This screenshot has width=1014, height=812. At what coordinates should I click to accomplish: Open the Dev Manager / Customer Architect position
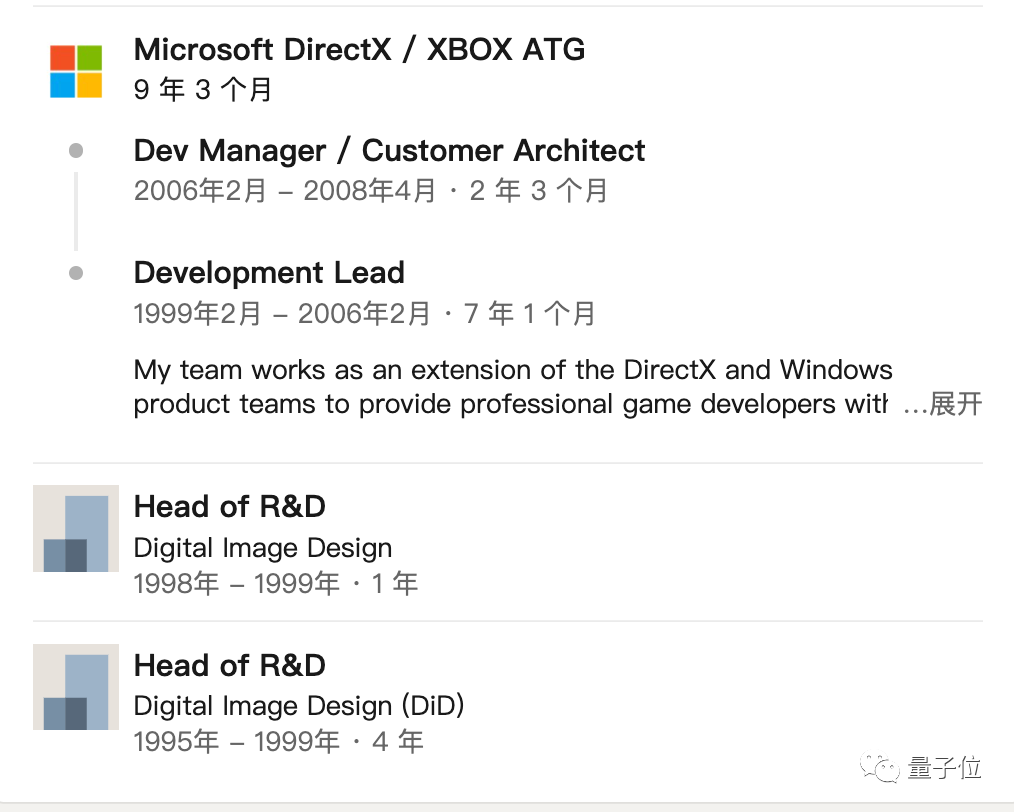tap(389, 151)
